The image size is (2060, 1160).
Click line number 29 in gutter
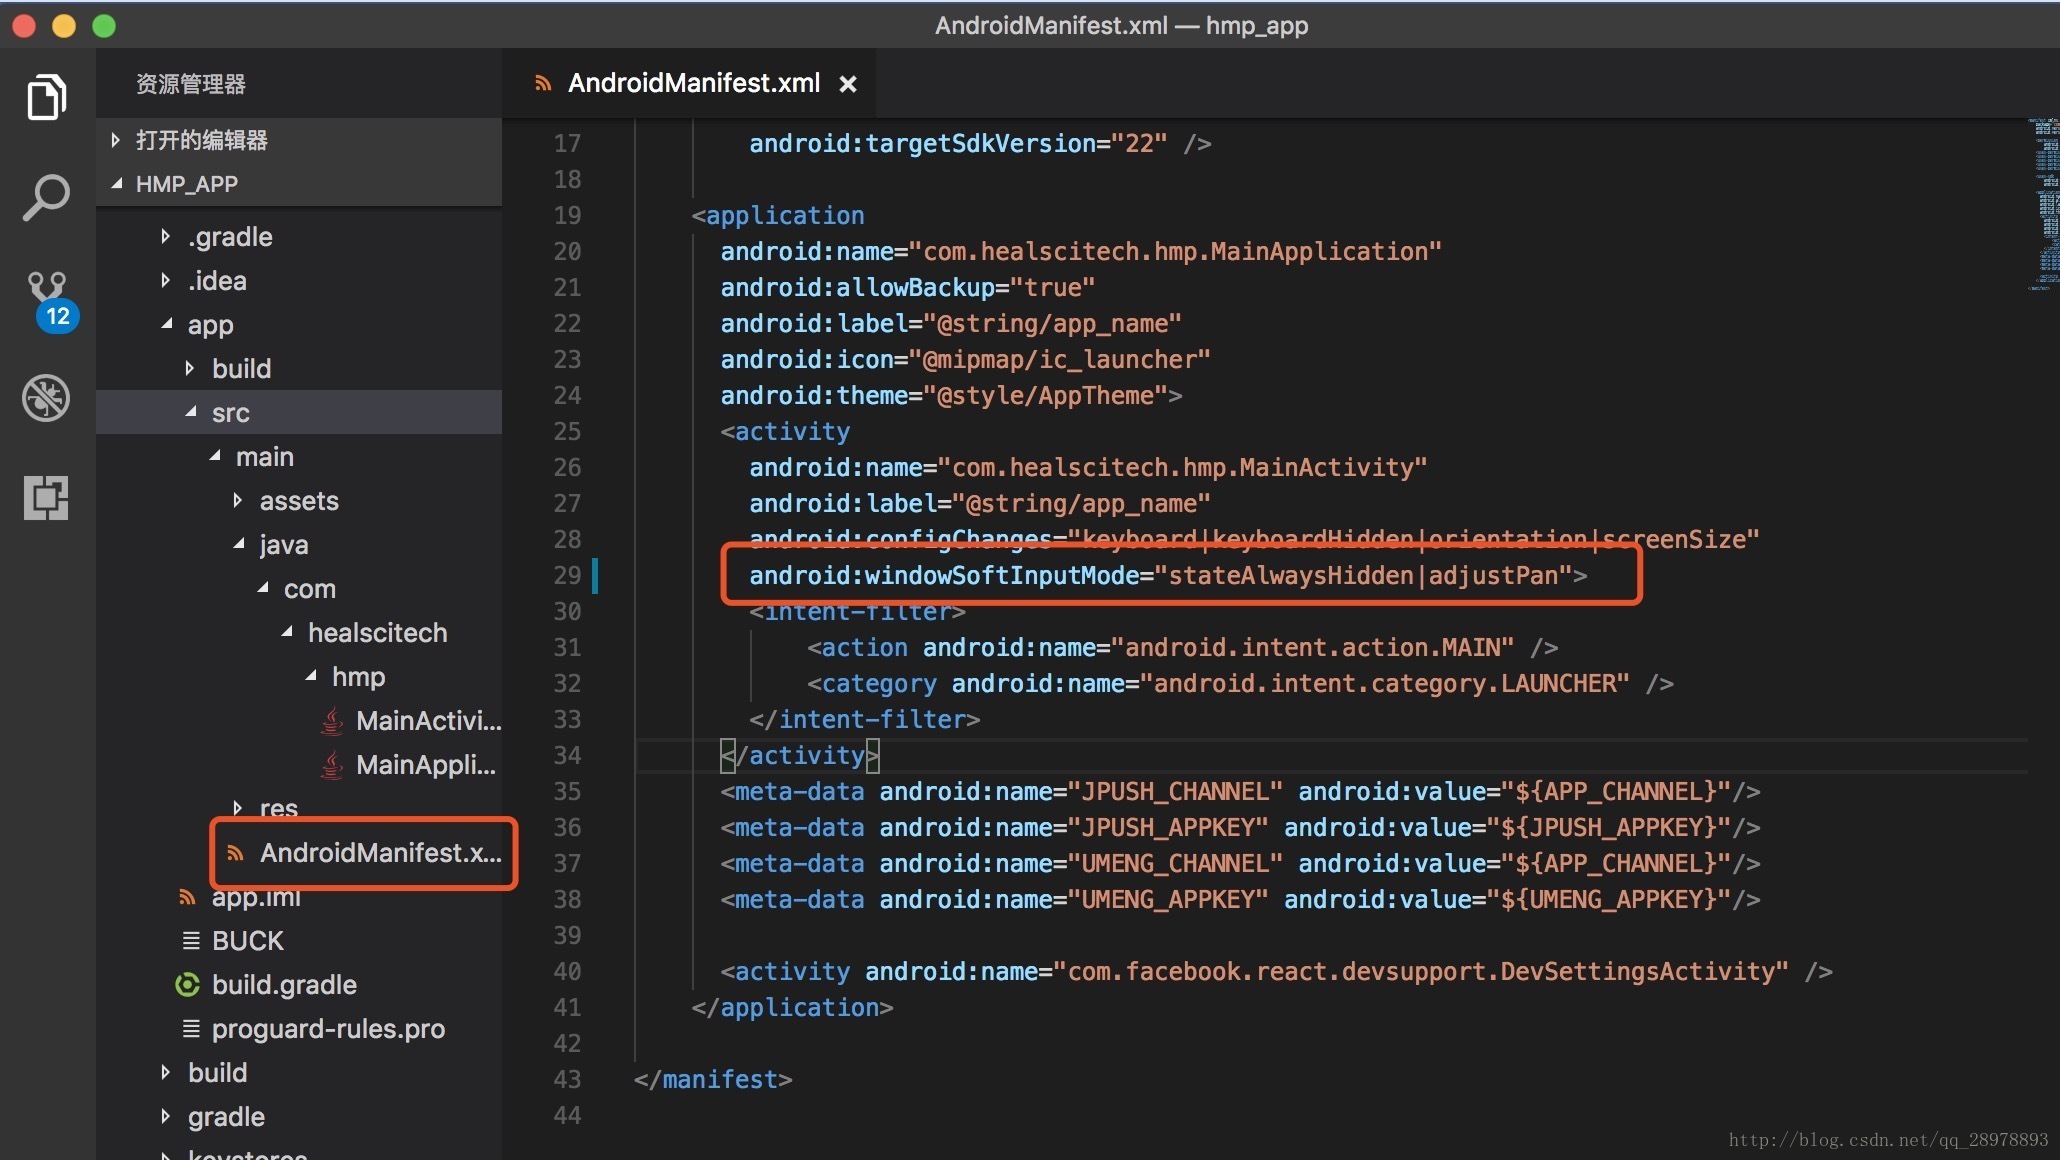pos(567,576)
